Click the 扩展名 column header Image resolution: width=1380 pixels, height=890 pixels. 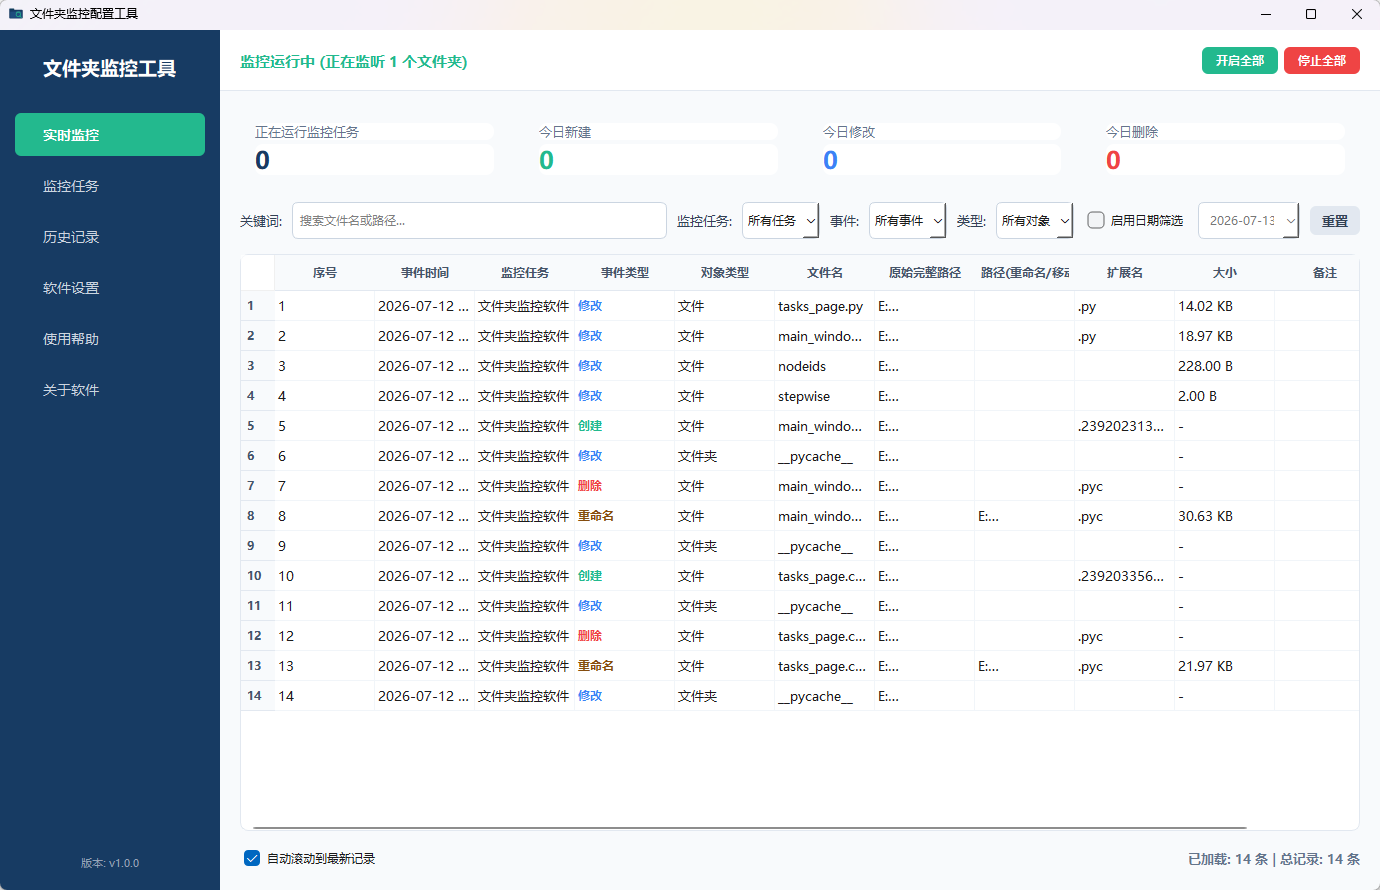pos(1125,273)
